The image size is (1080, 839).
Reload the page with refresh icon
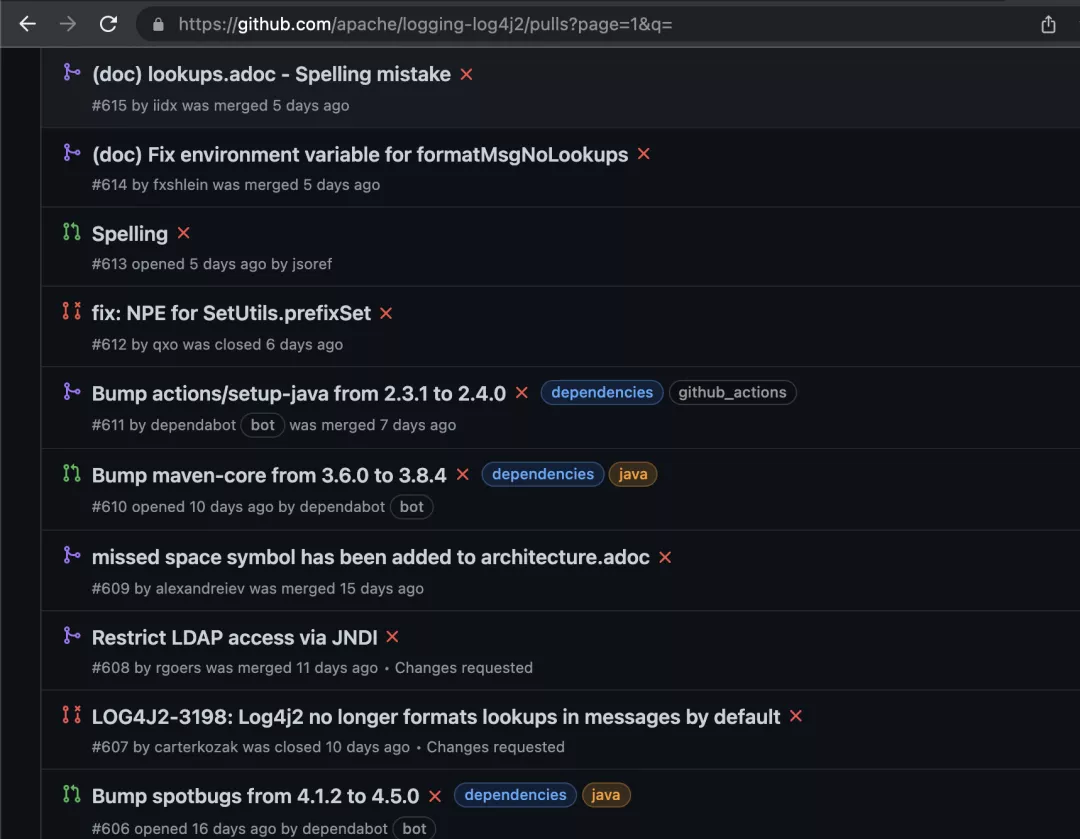point(108,24)
